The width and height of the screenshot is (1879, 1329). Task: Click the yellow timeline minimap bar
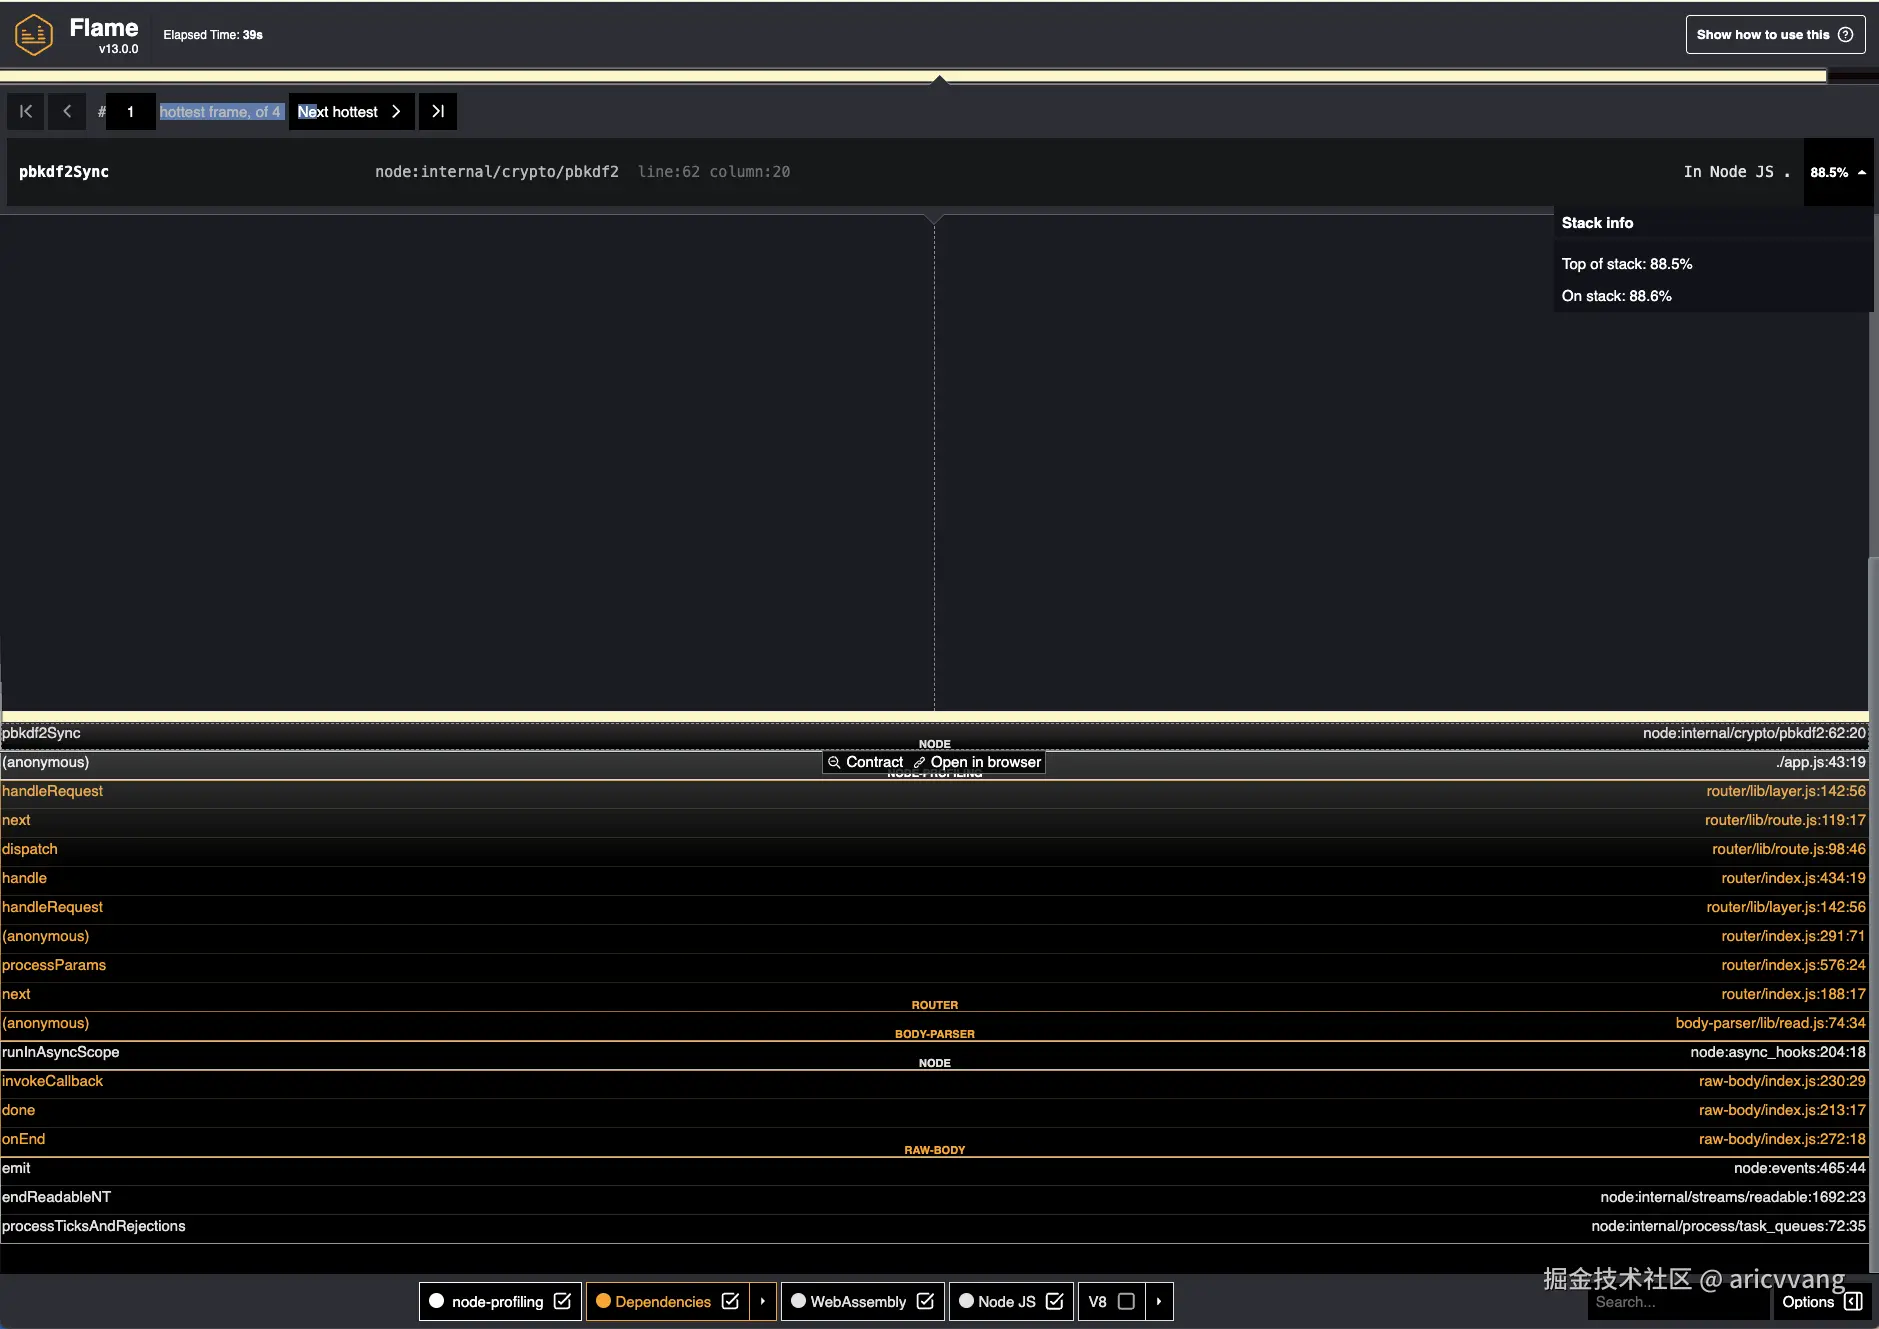(x=900, y=74)
